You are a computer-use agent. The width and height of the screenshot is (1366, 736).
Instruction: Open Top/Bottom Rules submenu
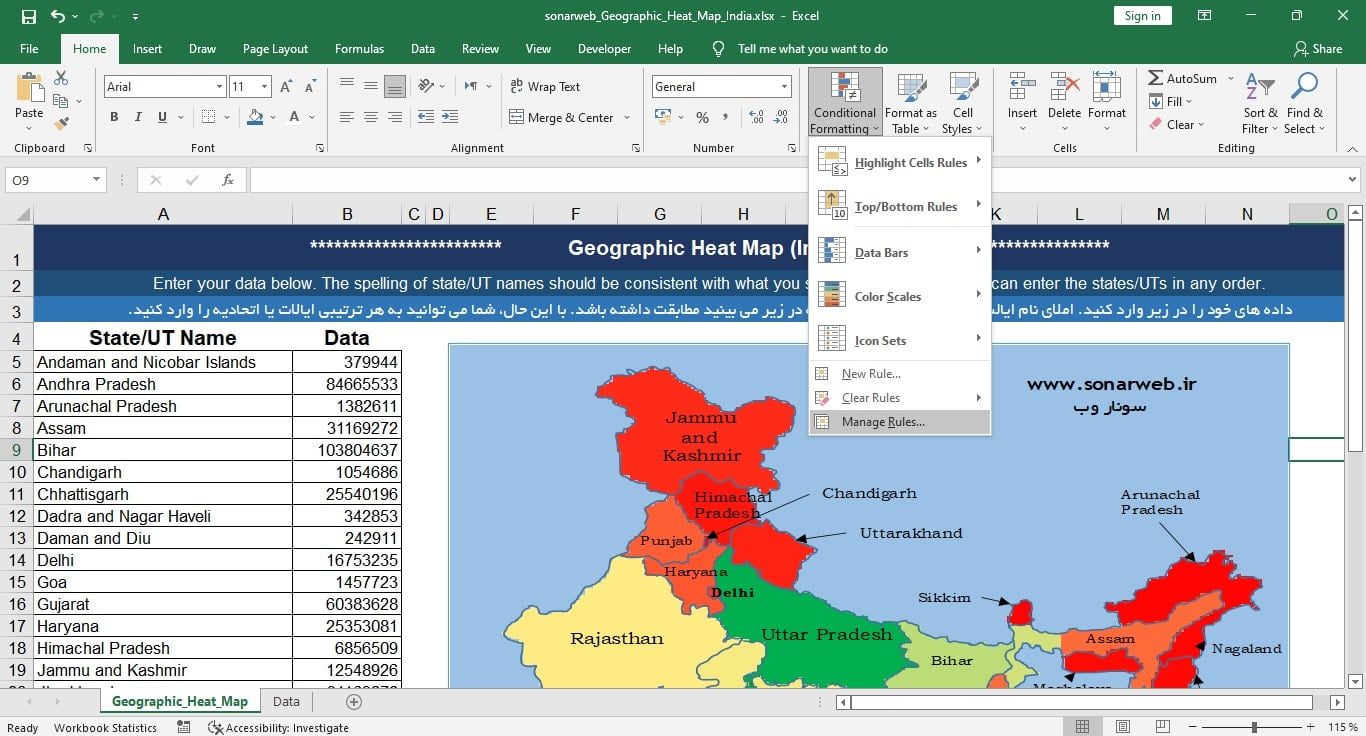point(899,207)
